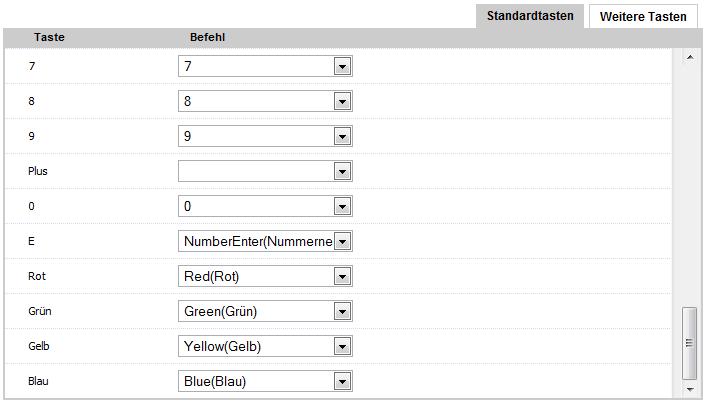The height and width of the screenshot is (405, 717).
Task: Open the dropdown for key 7
Action: coord(342,66)
